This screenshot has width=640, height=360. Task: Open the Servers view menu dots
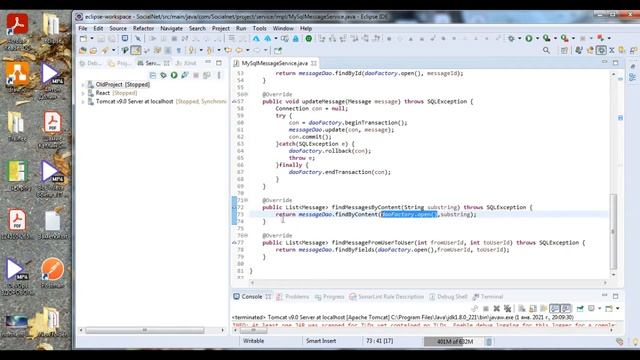click(x=219, y=76)
